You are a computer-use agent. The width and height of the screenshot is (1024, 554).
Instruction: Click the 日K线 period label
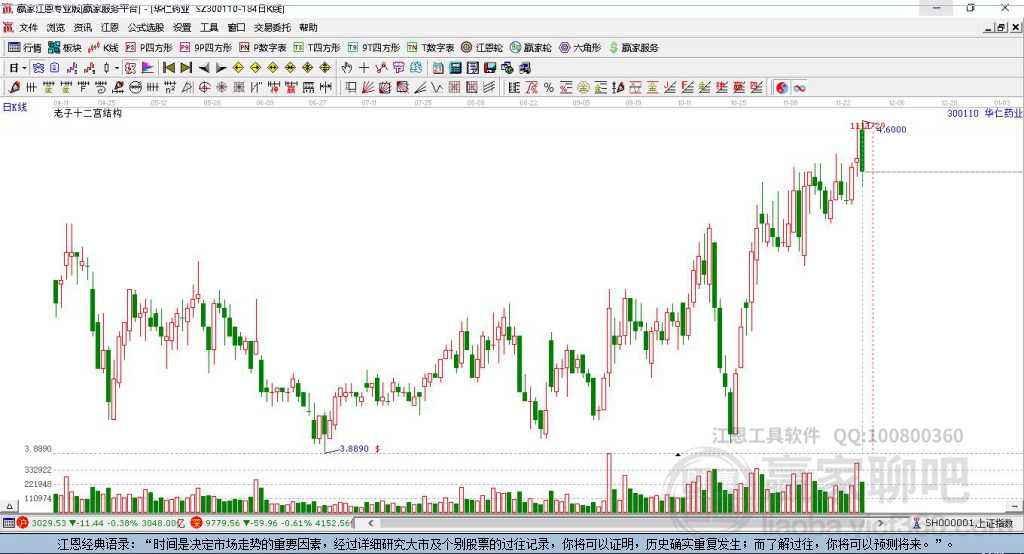pos(15,107)
